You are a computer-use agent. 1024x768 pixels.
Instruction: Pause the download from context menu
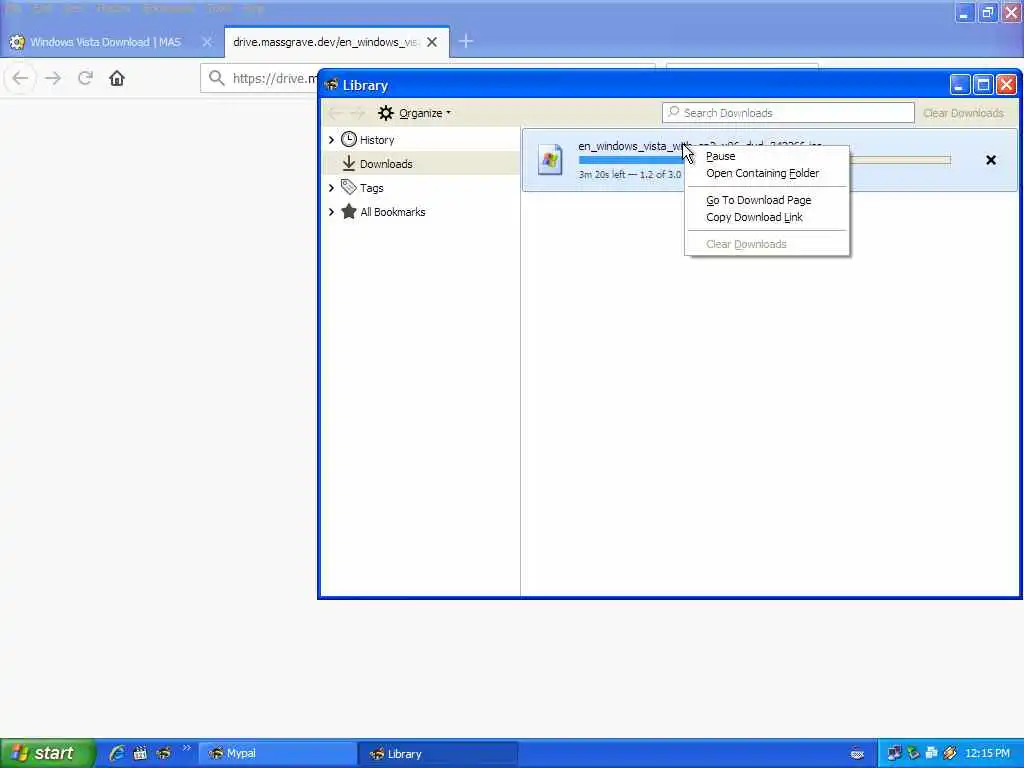720,156
